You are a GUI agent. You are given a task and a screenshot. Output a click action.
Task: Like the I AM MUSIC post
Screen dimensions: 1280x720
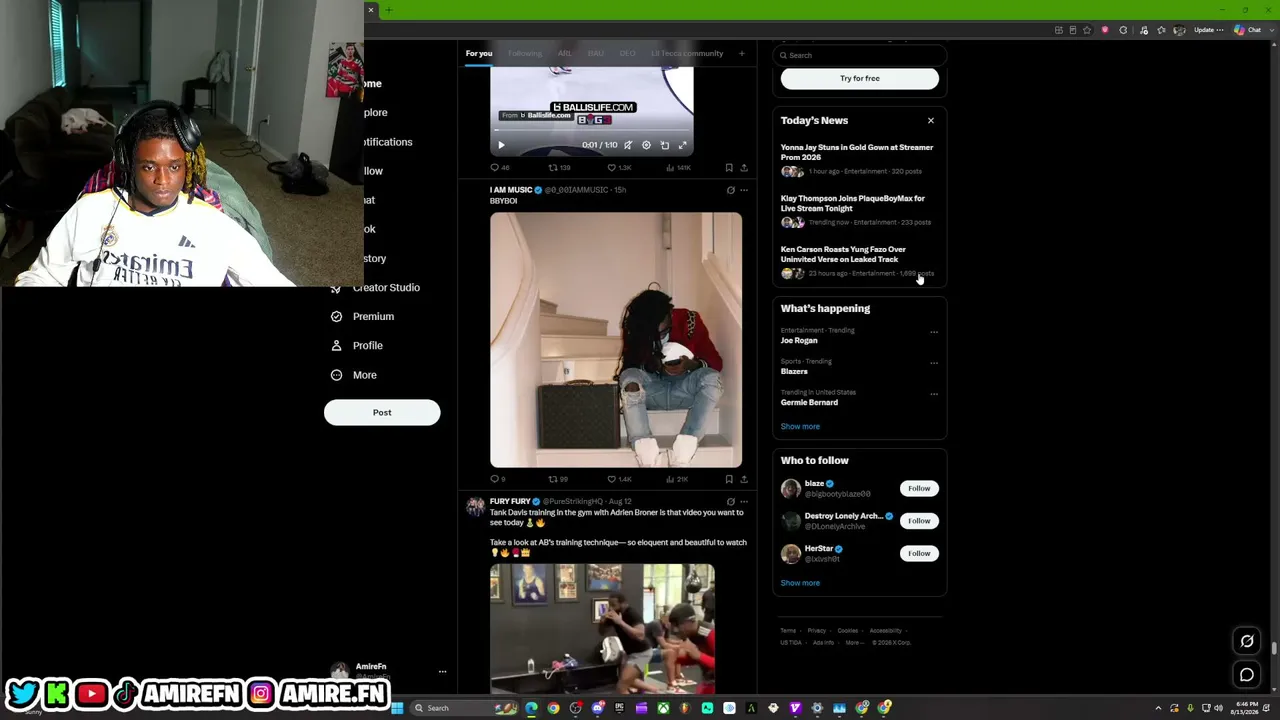(619, 479)
